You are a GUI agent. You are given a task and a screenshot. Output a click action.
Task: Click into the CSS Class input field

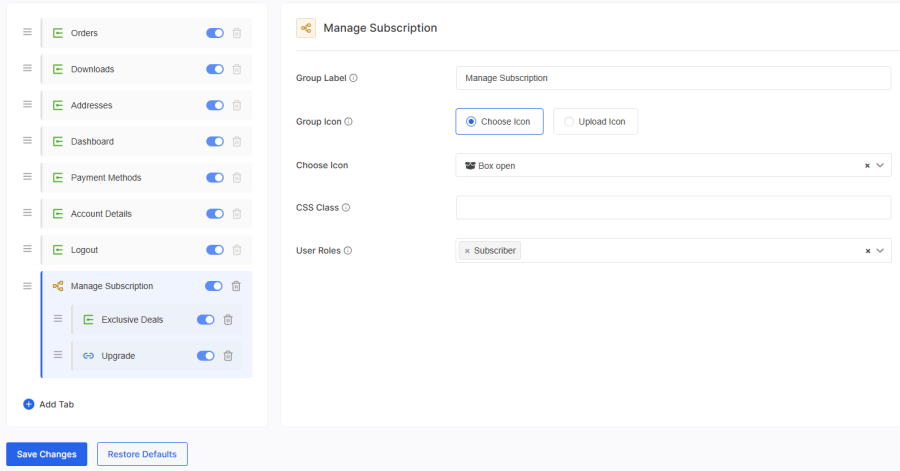(x=673, y=208)
